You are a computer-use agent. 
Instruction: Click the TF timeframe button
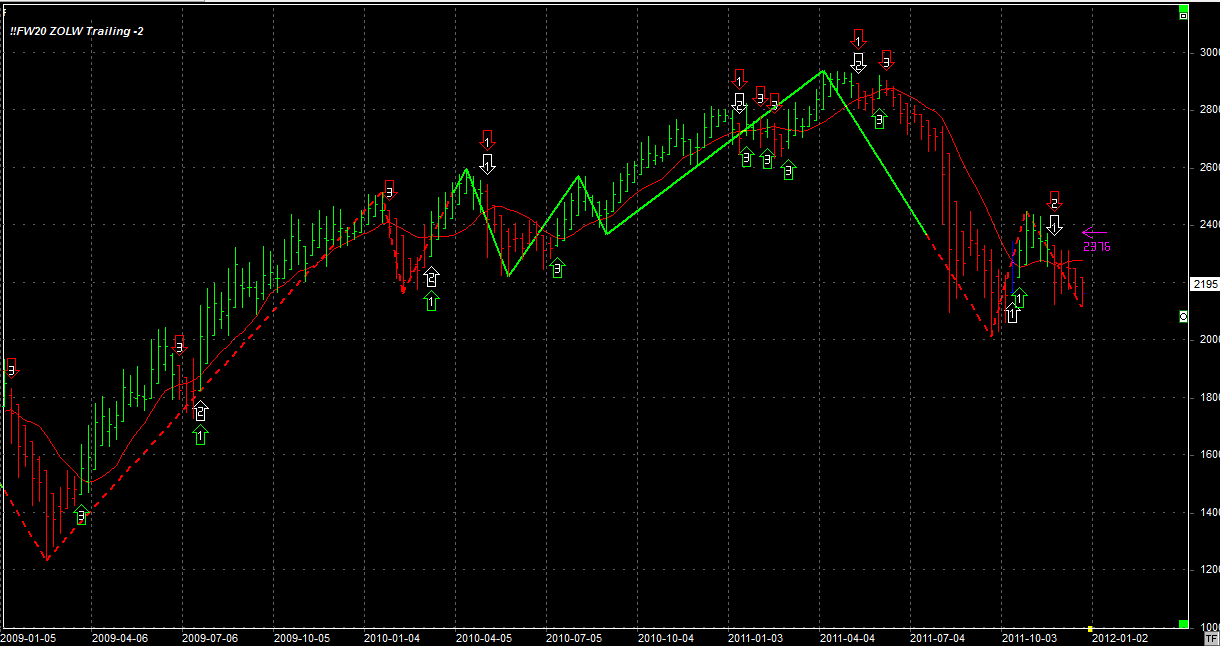click(1211, 637)
